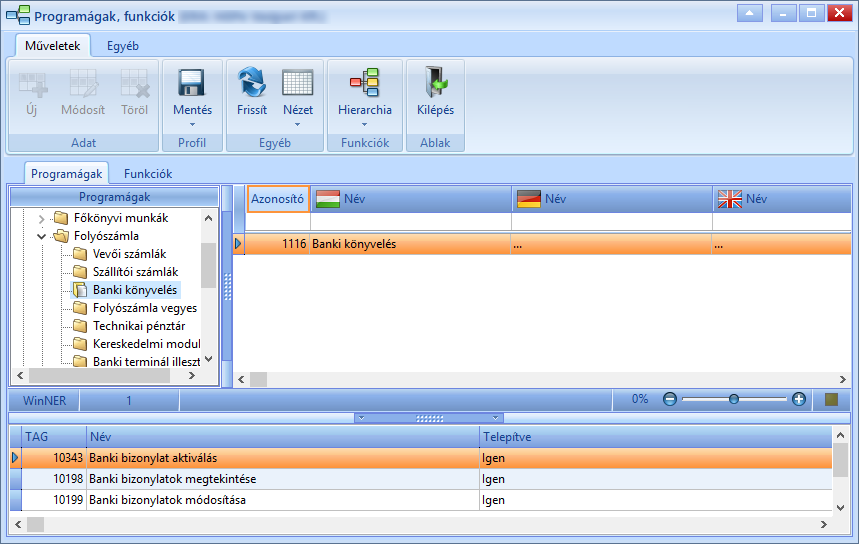Screen dimensions: 859x544
Task: Exit using the Kilépés door icon
Action: pyautogui.click(x=435, y=83)
